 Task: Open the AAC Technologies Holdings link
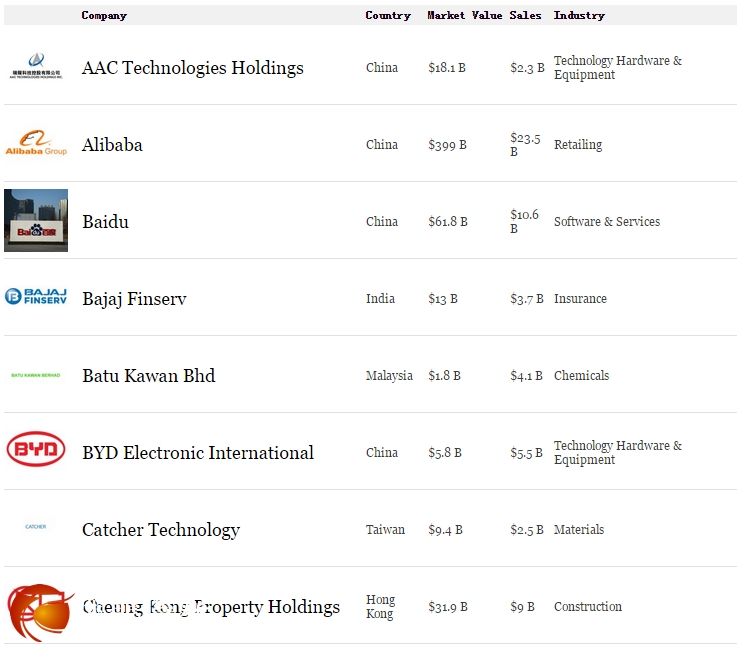coord(193,68)
